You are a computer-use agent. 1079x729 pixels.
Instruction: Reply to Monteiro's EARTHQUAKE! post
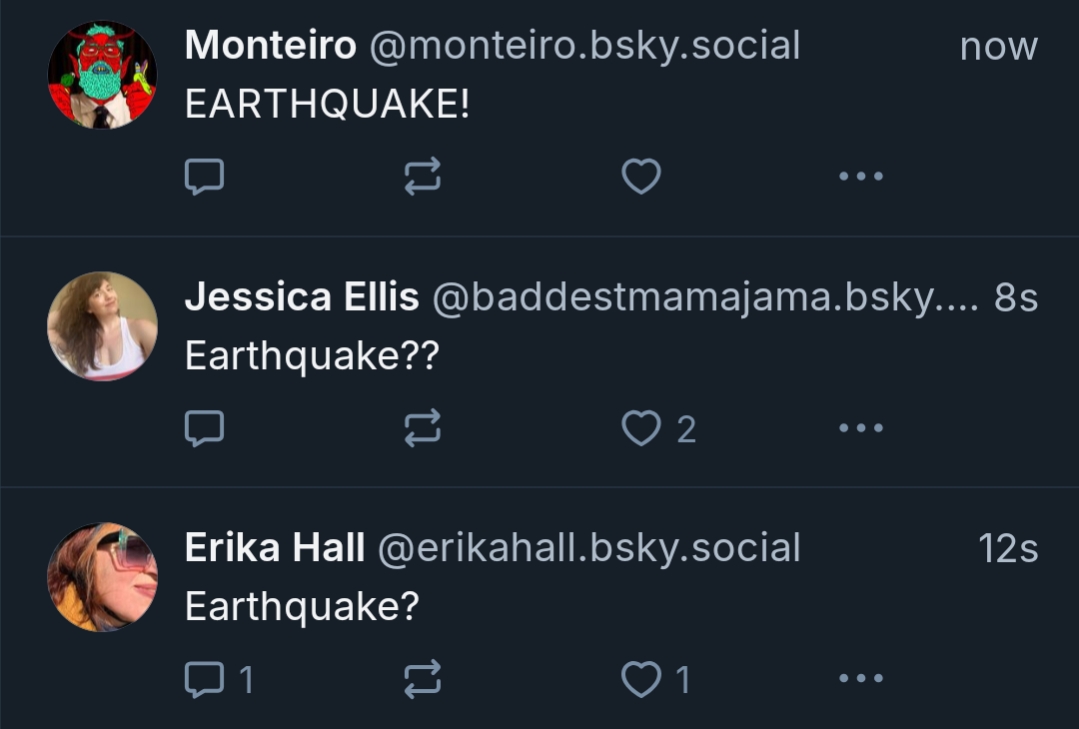pyautogui.click(x=205, y=177)
